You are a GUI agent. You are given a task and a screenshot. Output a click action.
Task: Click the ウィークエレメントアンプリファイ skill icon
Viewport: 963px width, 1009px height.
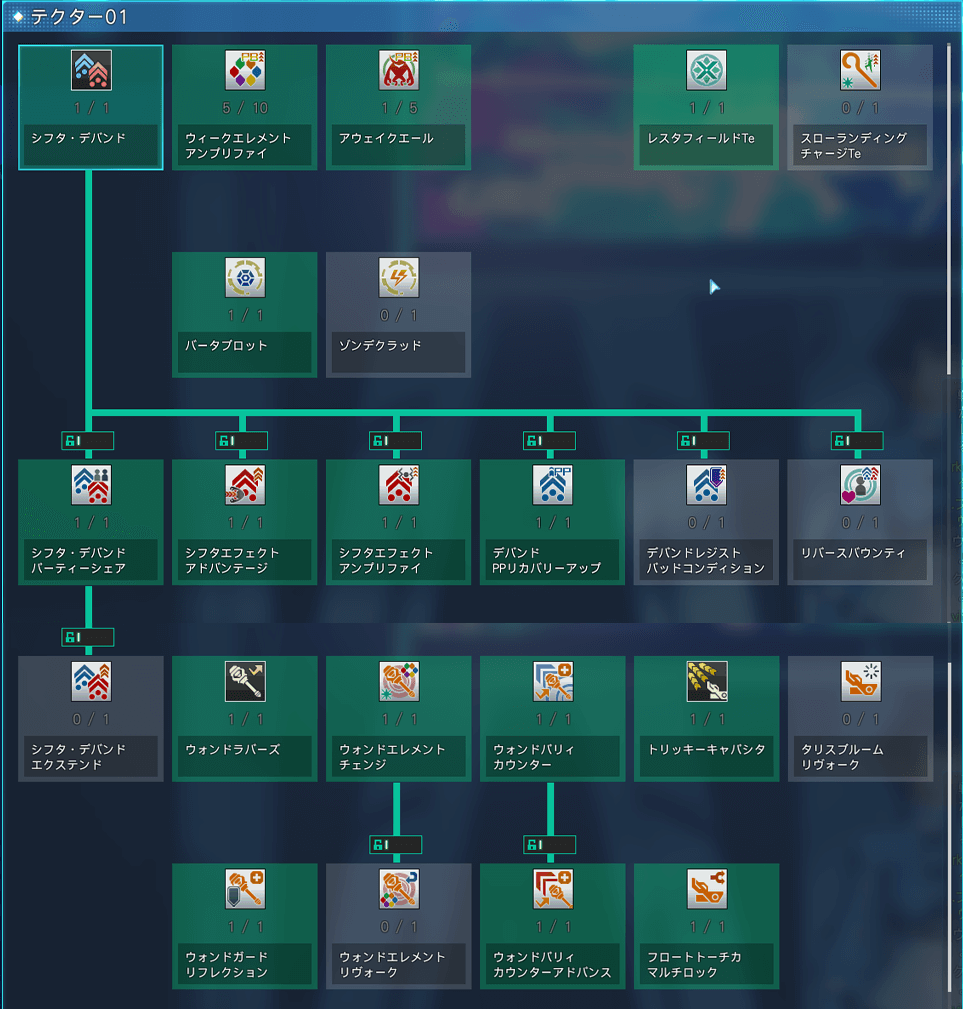[245, 71]
